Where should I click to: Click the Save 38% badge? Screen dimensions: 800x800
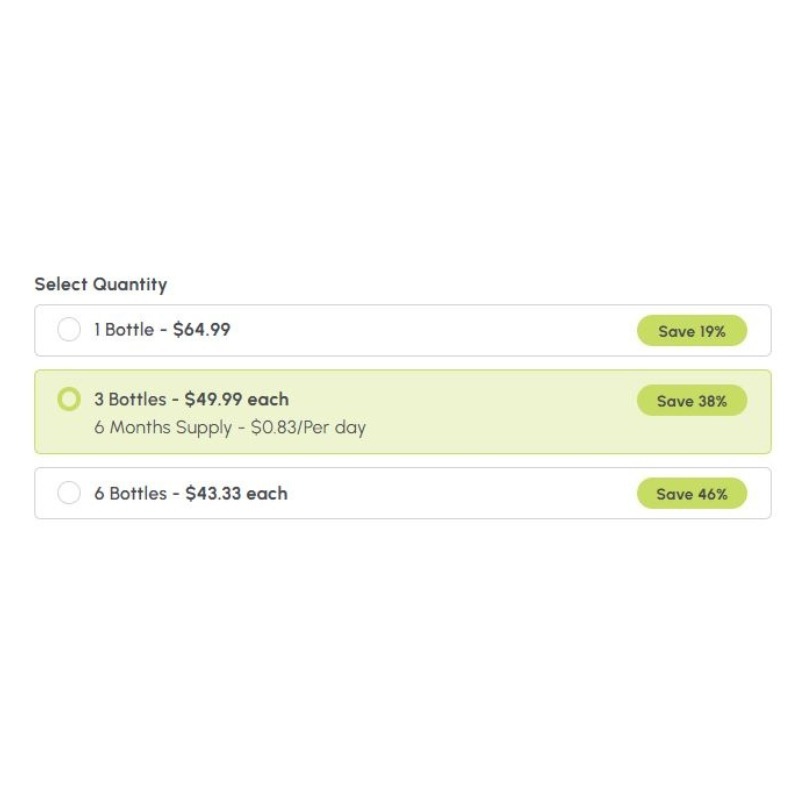pyautogui.click(x=692, y=401)
